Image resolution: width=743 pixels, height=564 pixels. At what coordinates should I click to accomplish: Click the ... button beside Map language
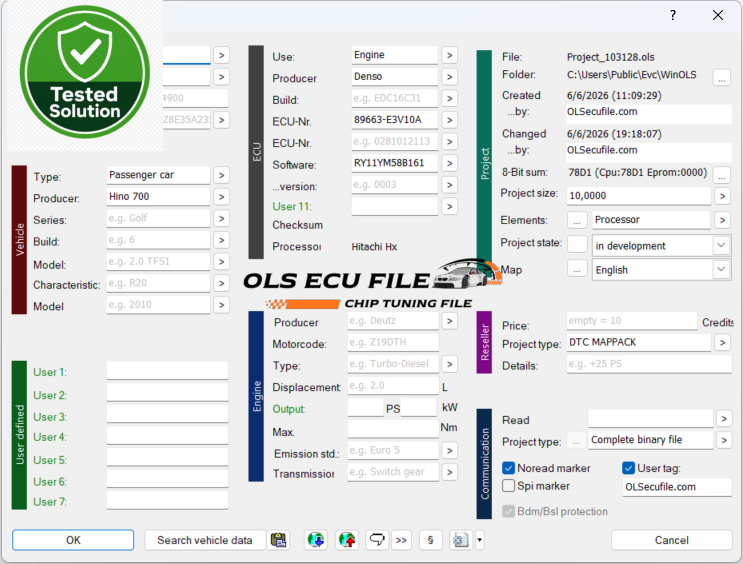point(577,270)
